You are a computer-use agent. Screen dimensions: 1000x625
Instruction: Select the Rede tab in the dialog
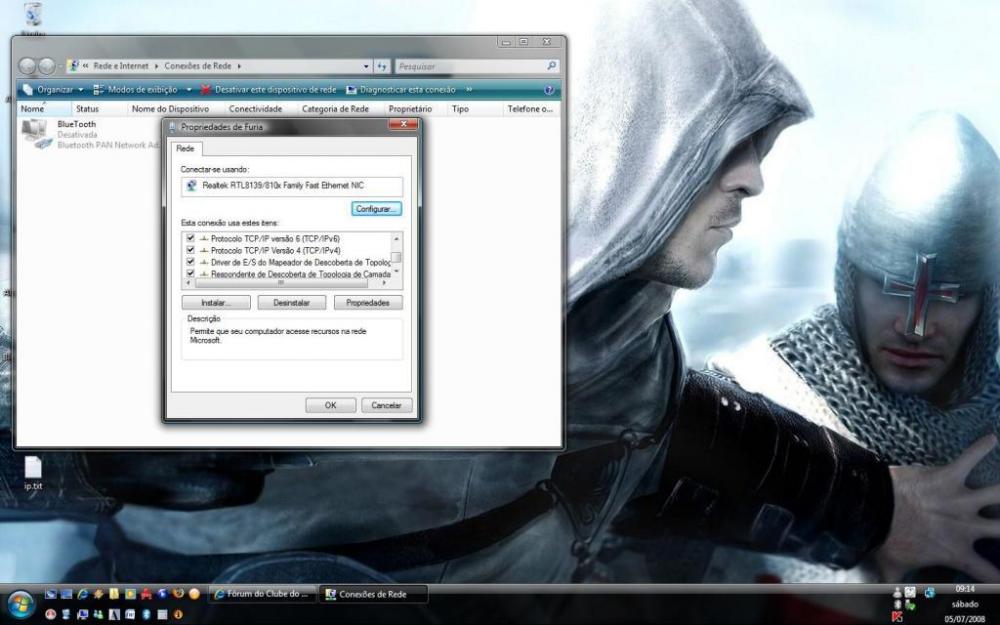pos(185,148)
